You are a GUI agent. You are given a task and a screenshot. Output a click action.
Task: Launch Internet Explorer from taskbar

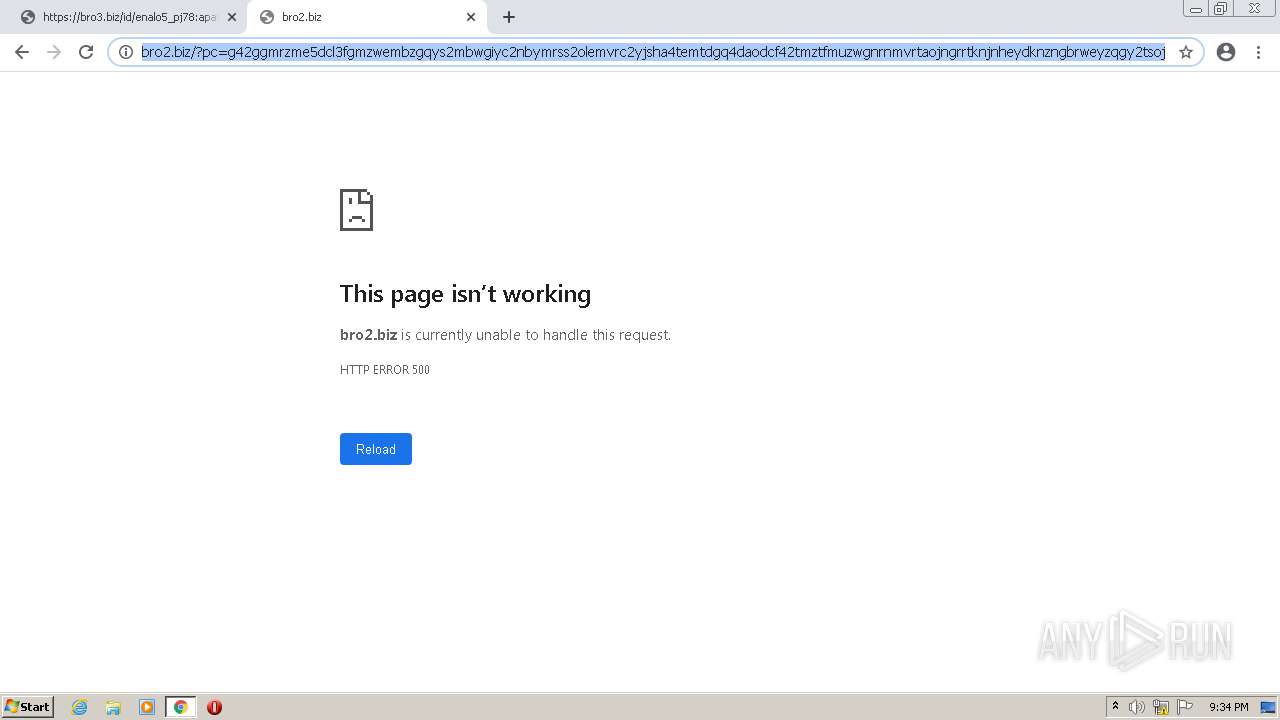tap(80, 707)
